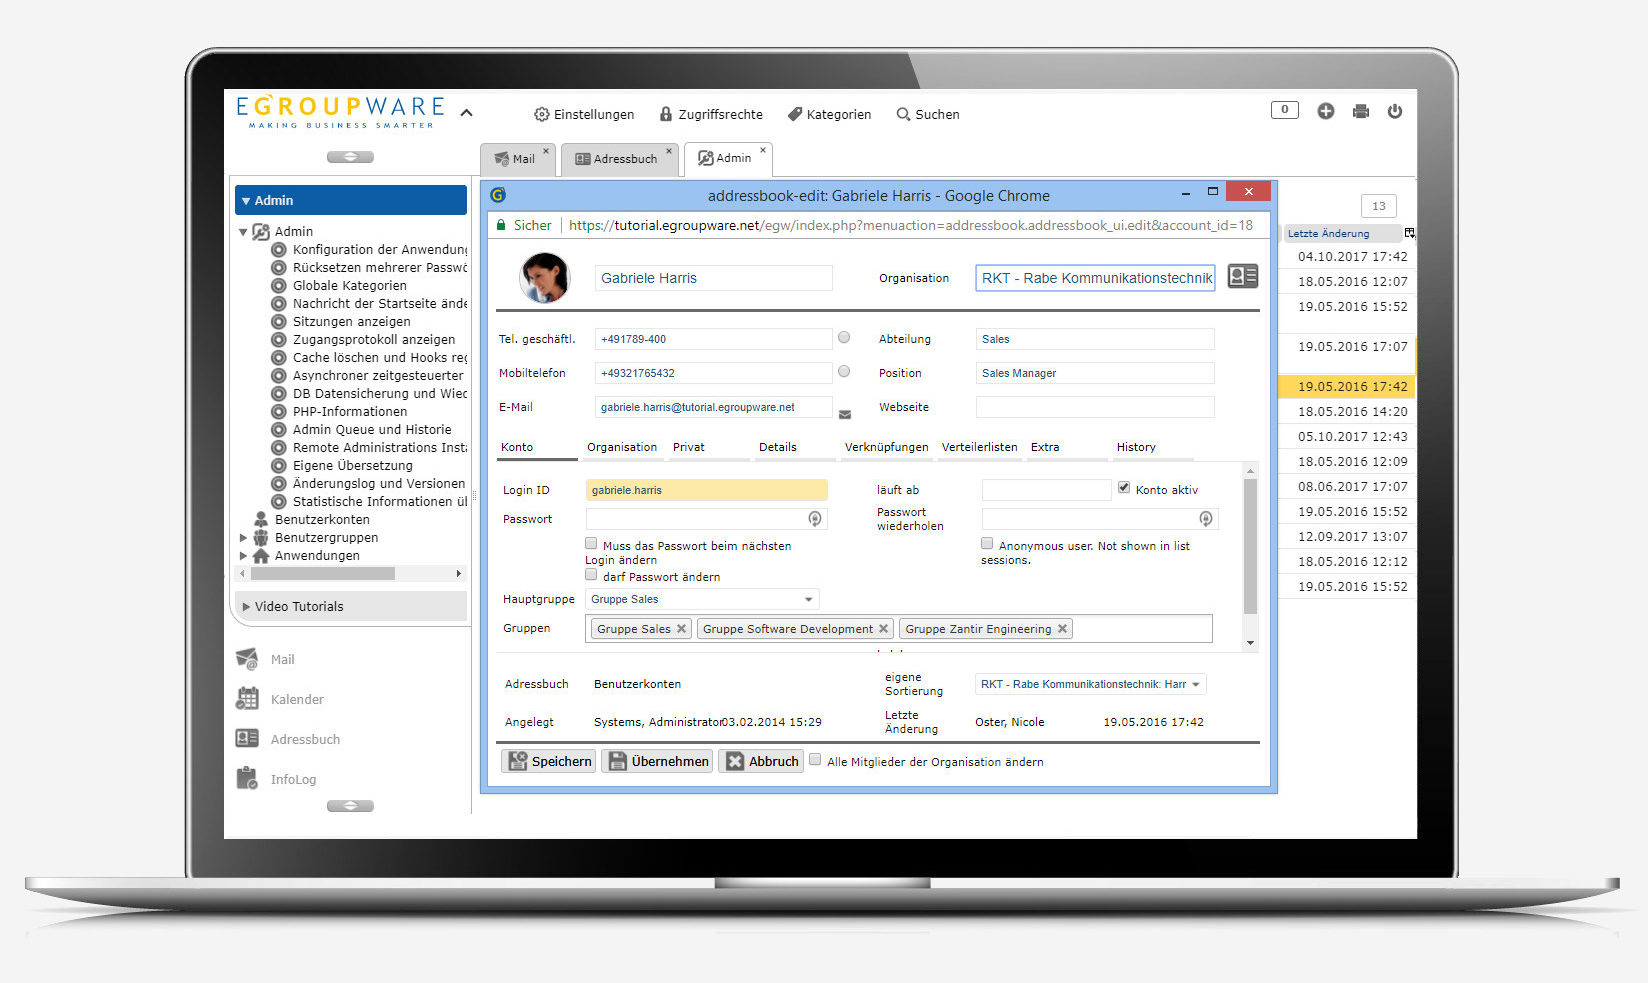This screenshot has height=983, width=1648.
Task: Click the Speichern button
Action: coord(548,761)
